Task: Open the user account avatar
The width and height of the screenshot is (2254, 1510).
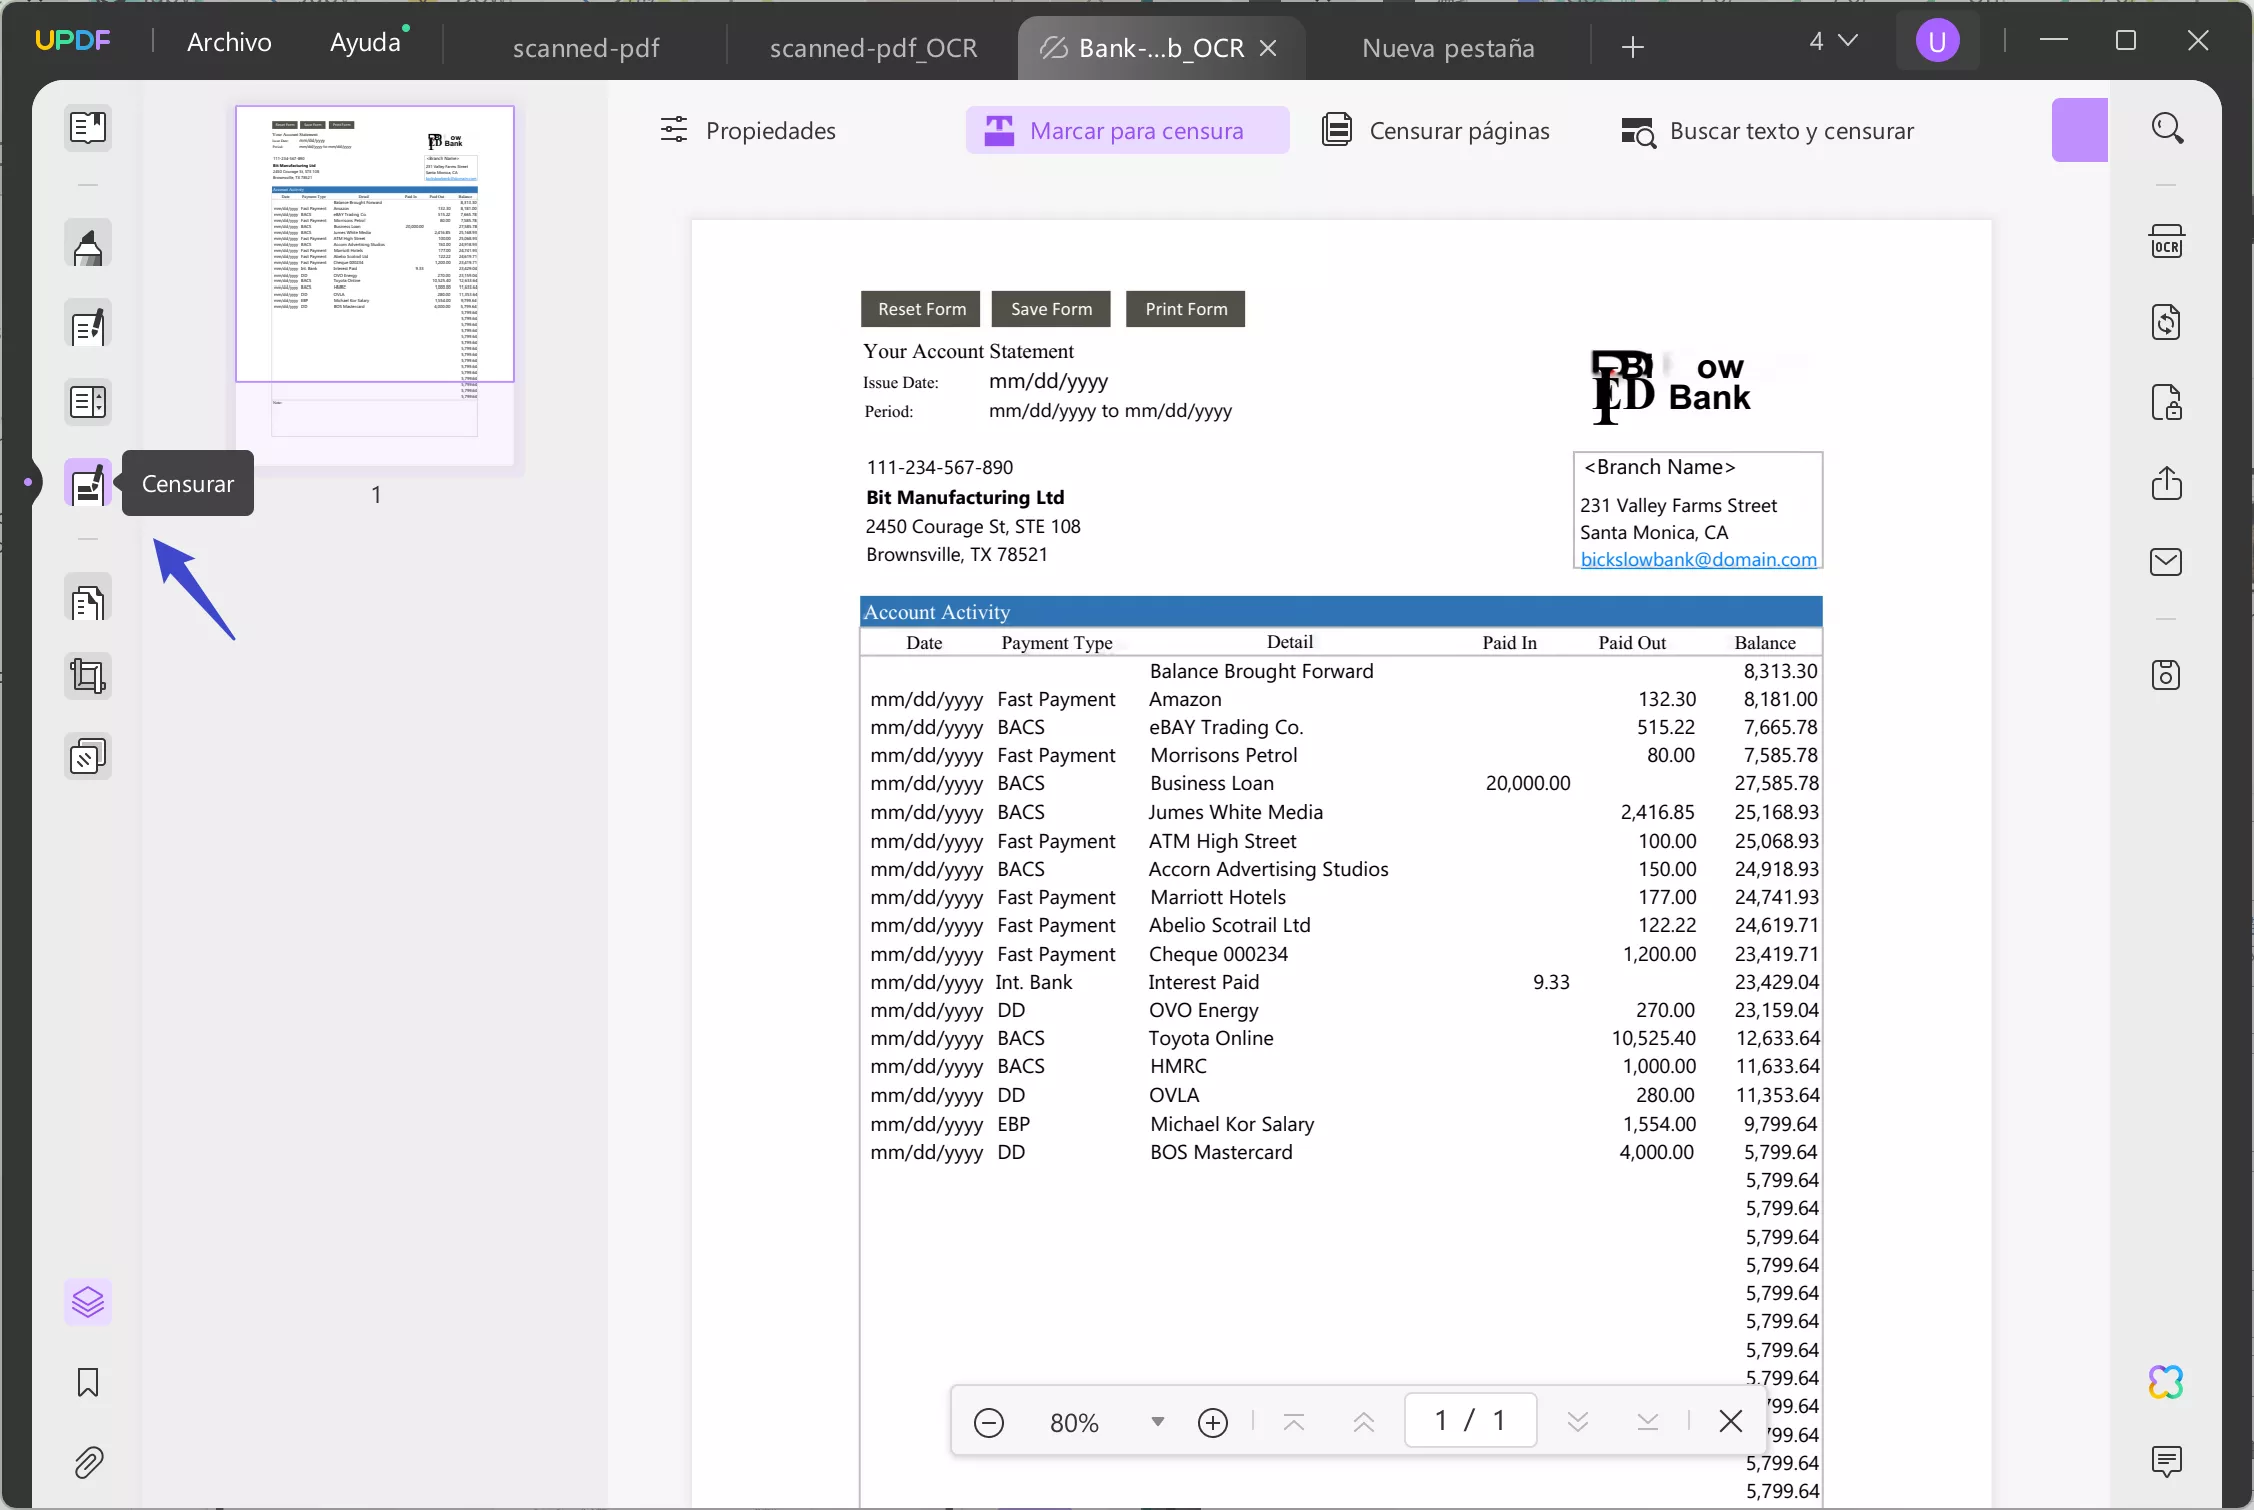Action: 1937,42
